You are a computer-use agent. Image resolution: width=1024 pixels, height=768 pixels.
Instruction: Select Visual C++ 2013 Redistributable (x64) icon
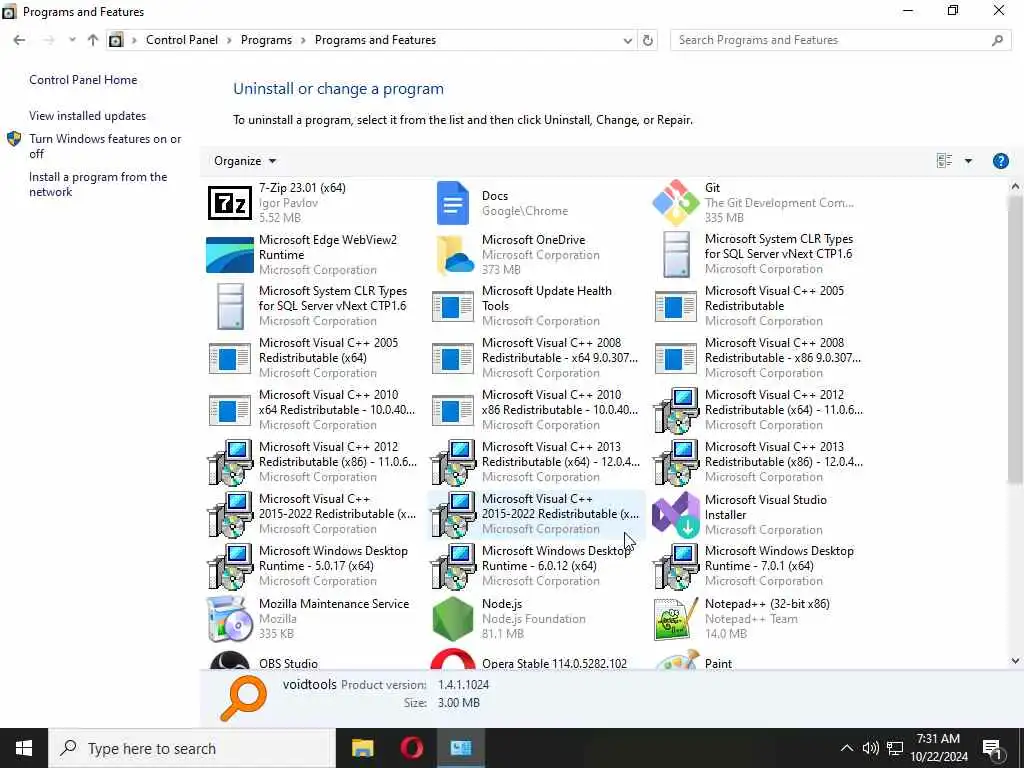coord(453,462)
